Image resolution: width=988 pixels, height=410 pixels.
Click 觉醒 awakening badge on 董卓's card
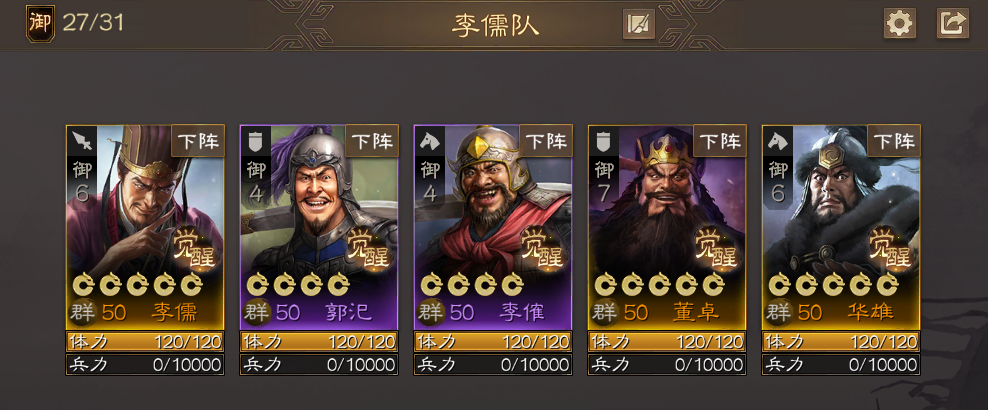[718, 248]
